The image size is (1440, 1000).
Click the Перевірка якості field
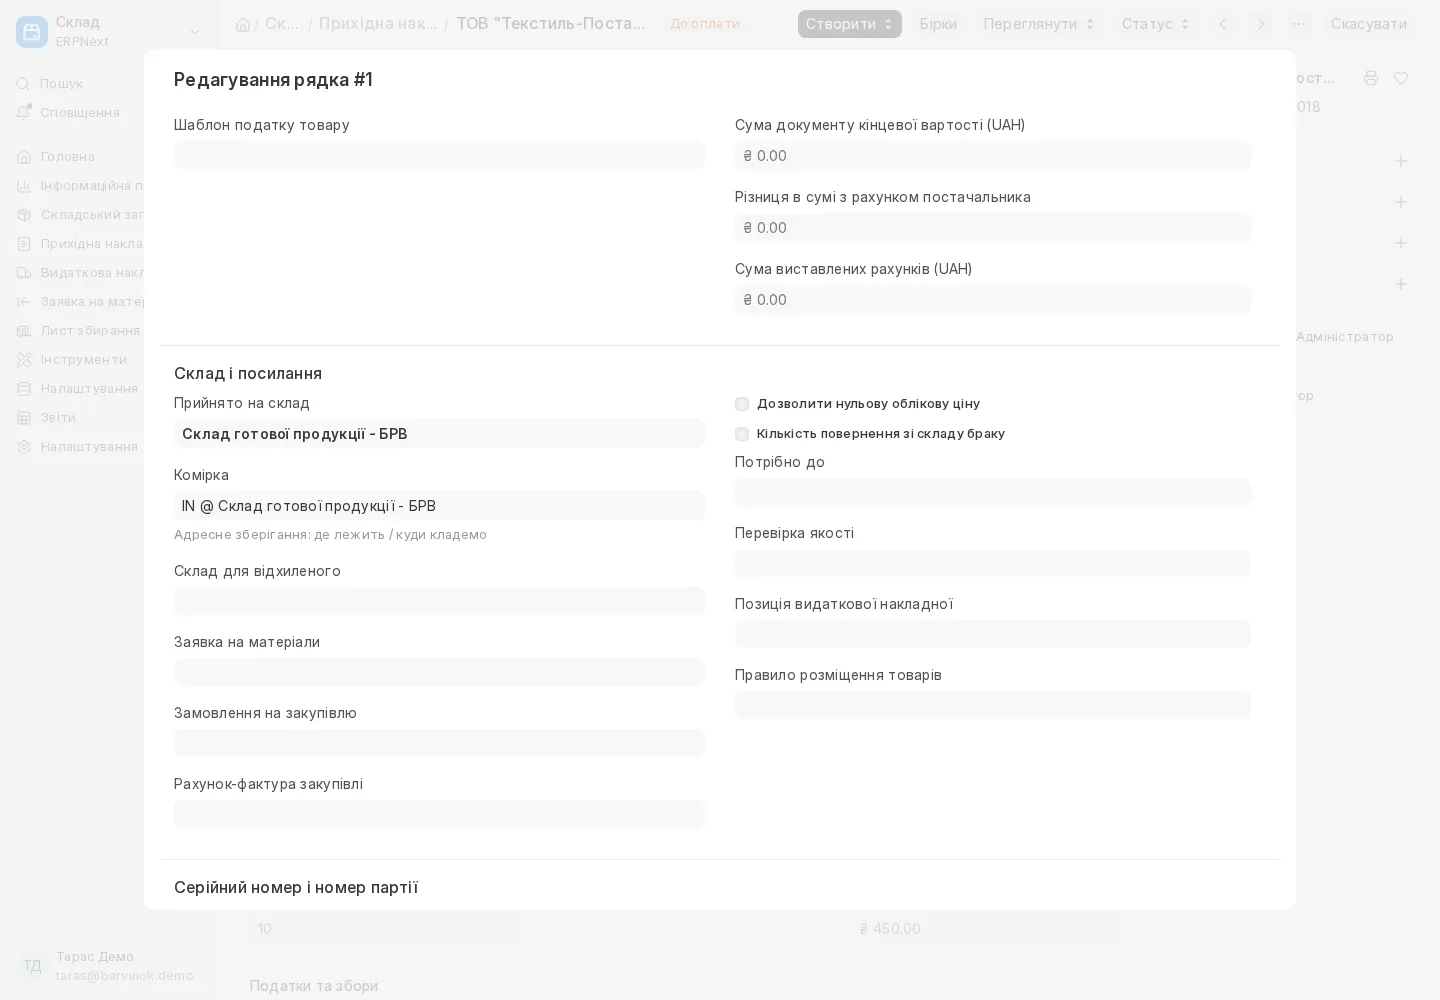tap(993, 563)
